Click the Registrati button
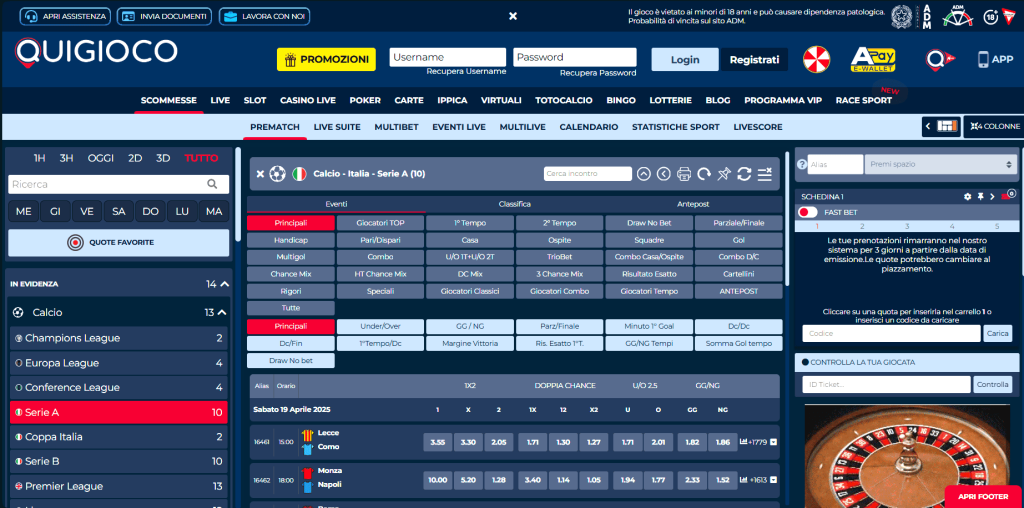 754,59
